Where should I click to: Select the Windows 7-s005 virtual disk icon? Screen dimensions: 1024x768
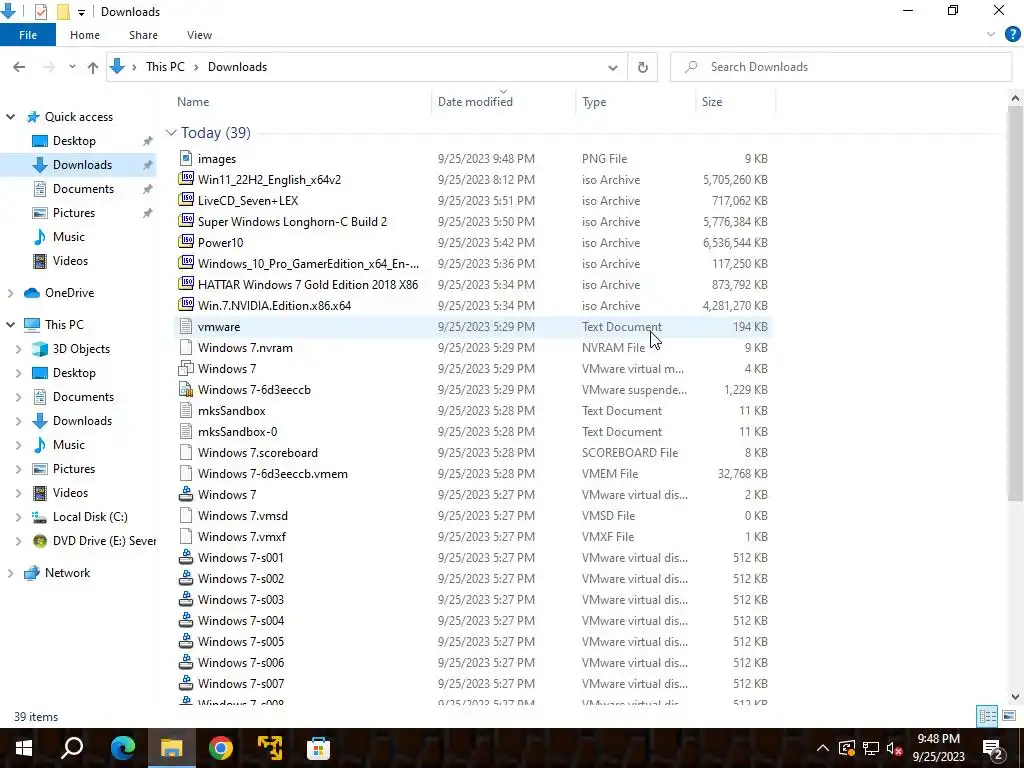[x=186, y=641]
